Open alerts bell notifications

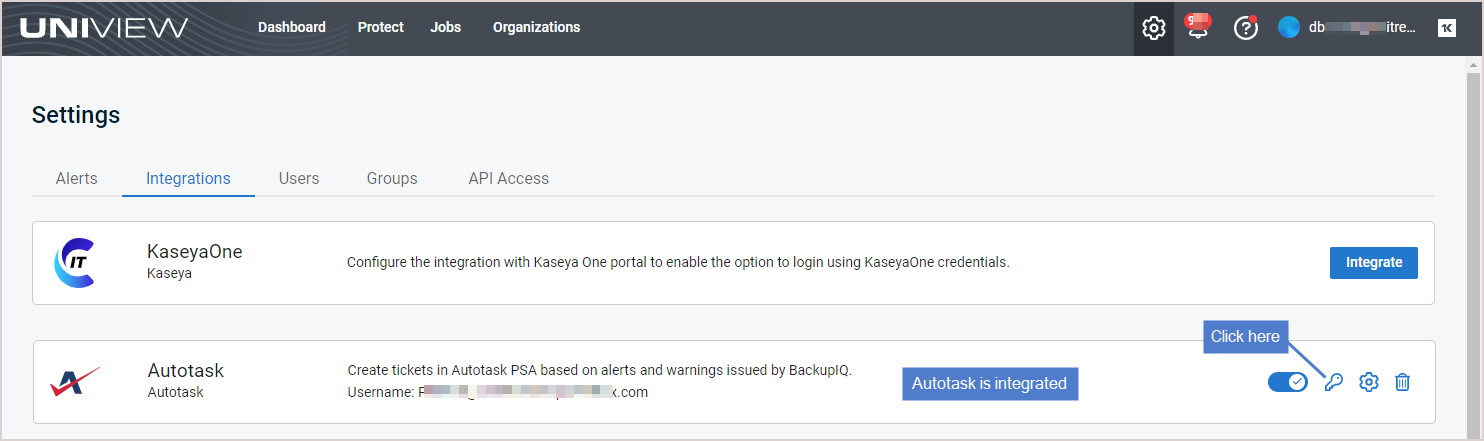[1198, 27]
